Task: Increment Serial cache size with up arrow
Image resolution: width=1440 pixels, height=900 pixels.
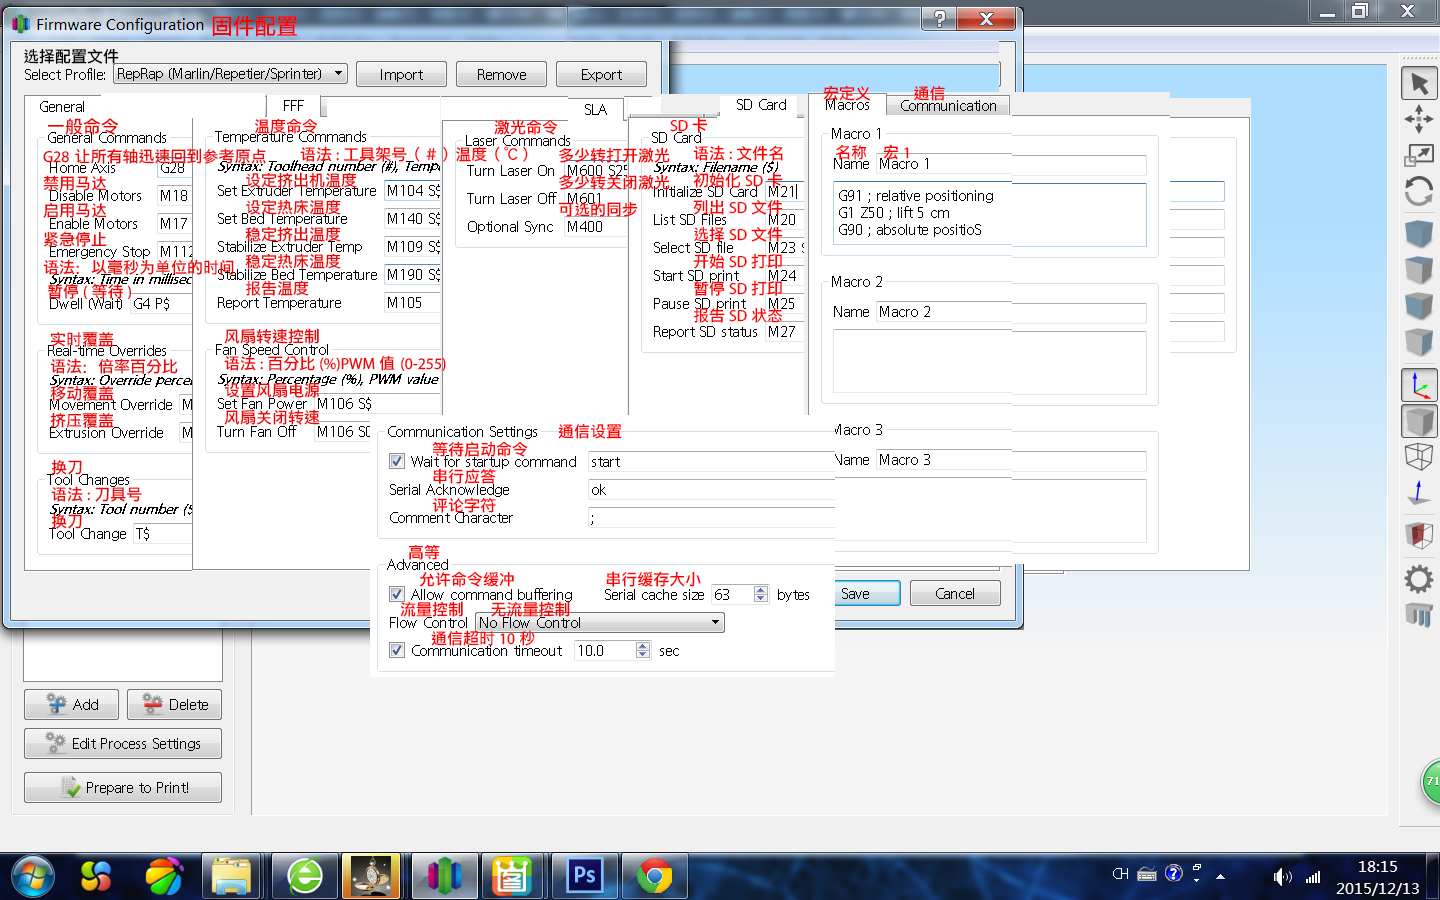Action: click(760, 589)
